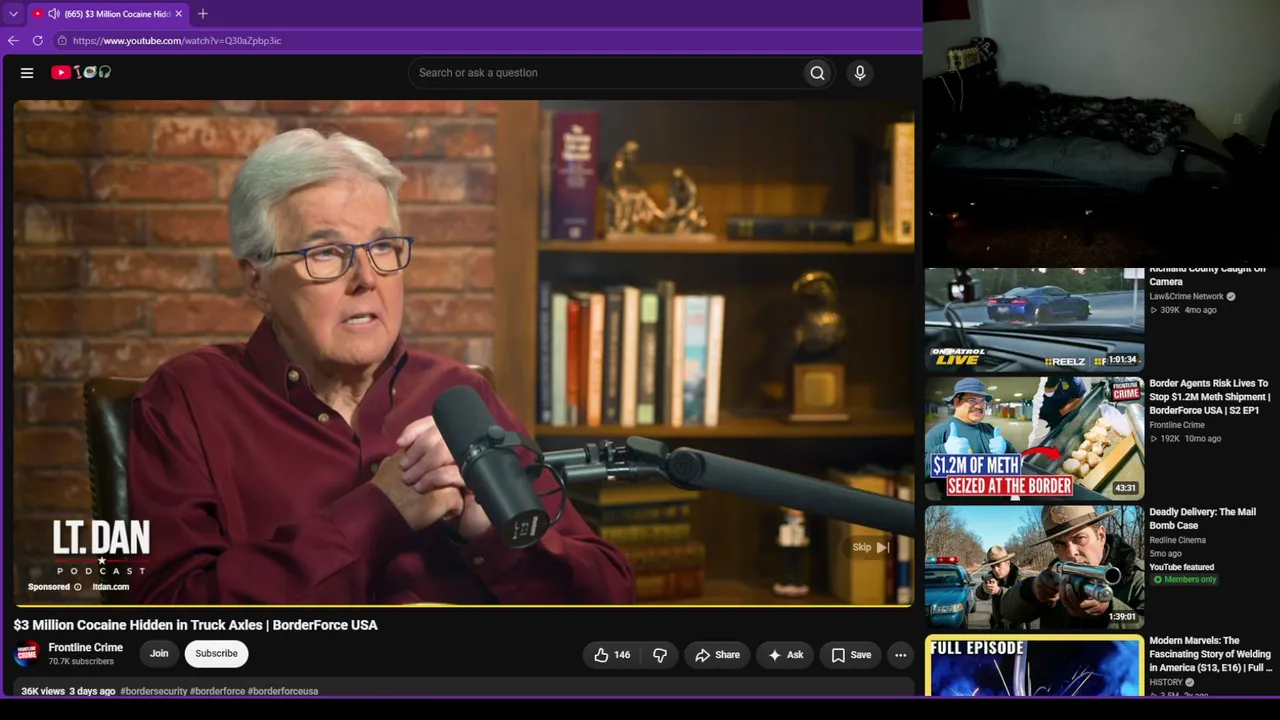
Task: Subscribe to Frontline Crime
Action: [x=216, y=654]
